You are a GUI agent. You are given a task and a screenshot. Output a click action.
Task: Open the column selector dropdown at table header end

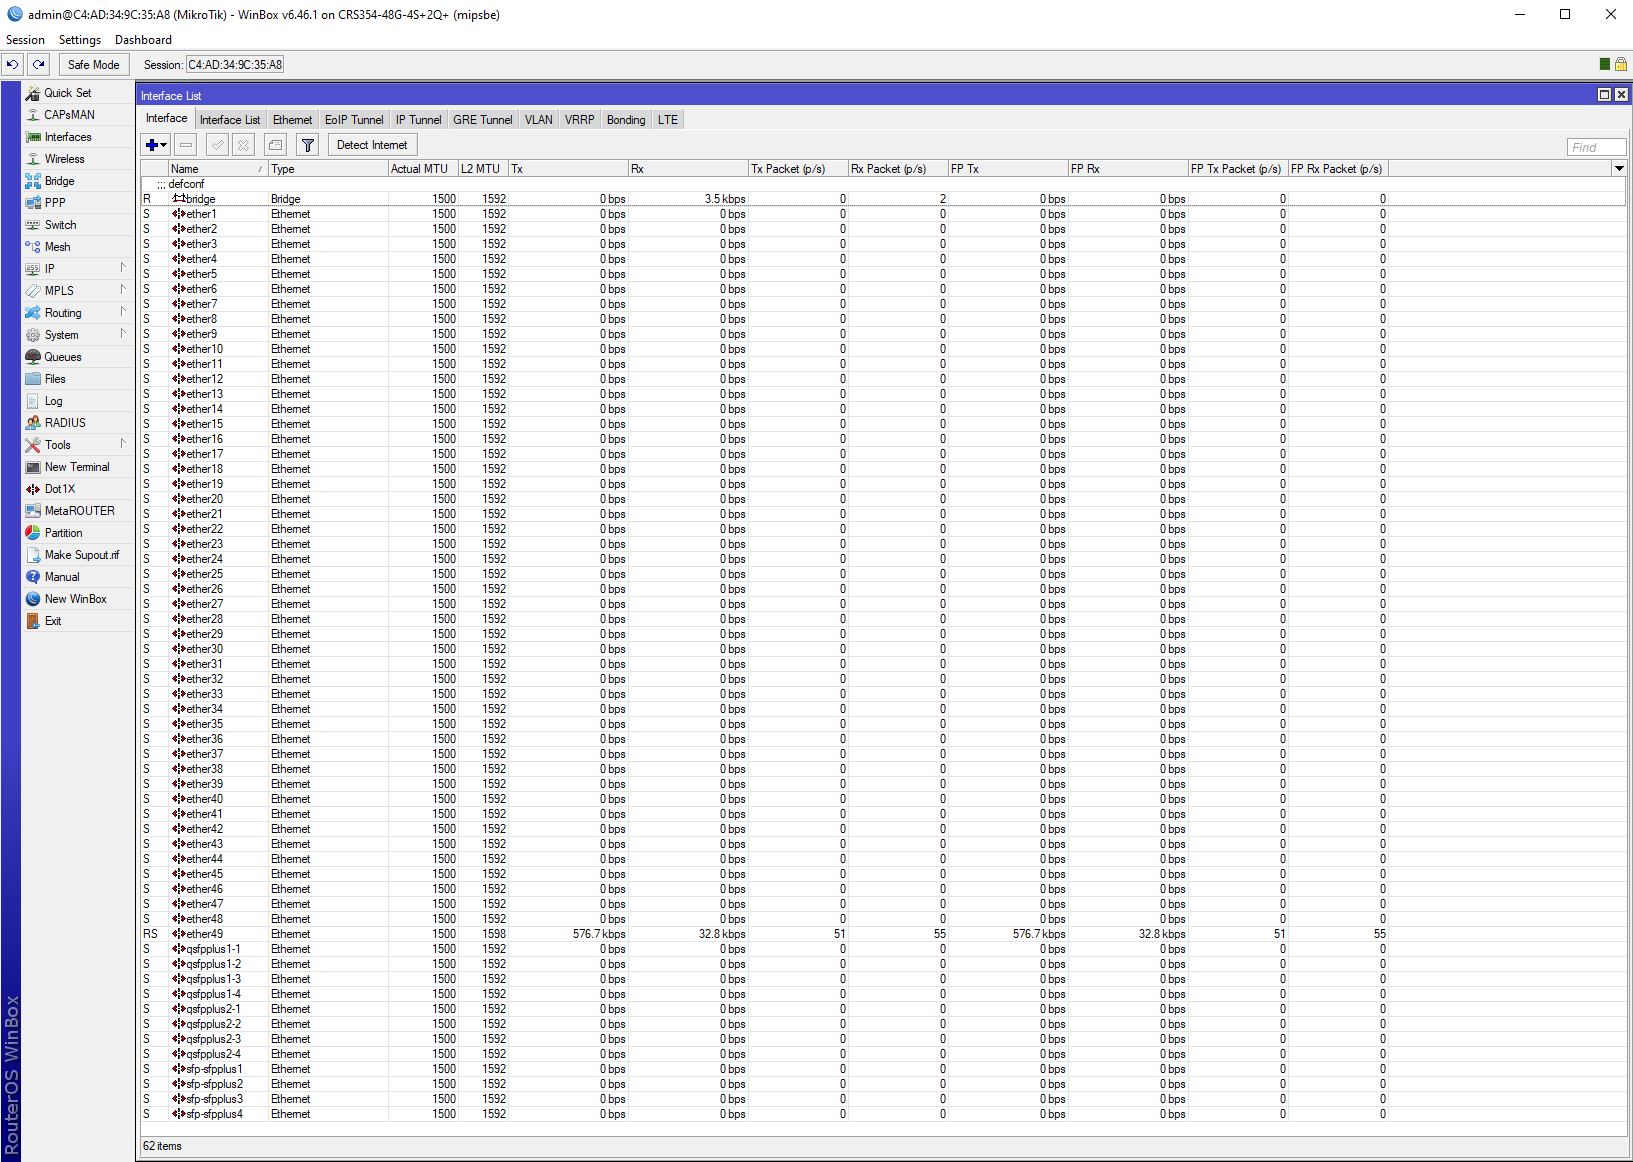[x=1619, y=169]
